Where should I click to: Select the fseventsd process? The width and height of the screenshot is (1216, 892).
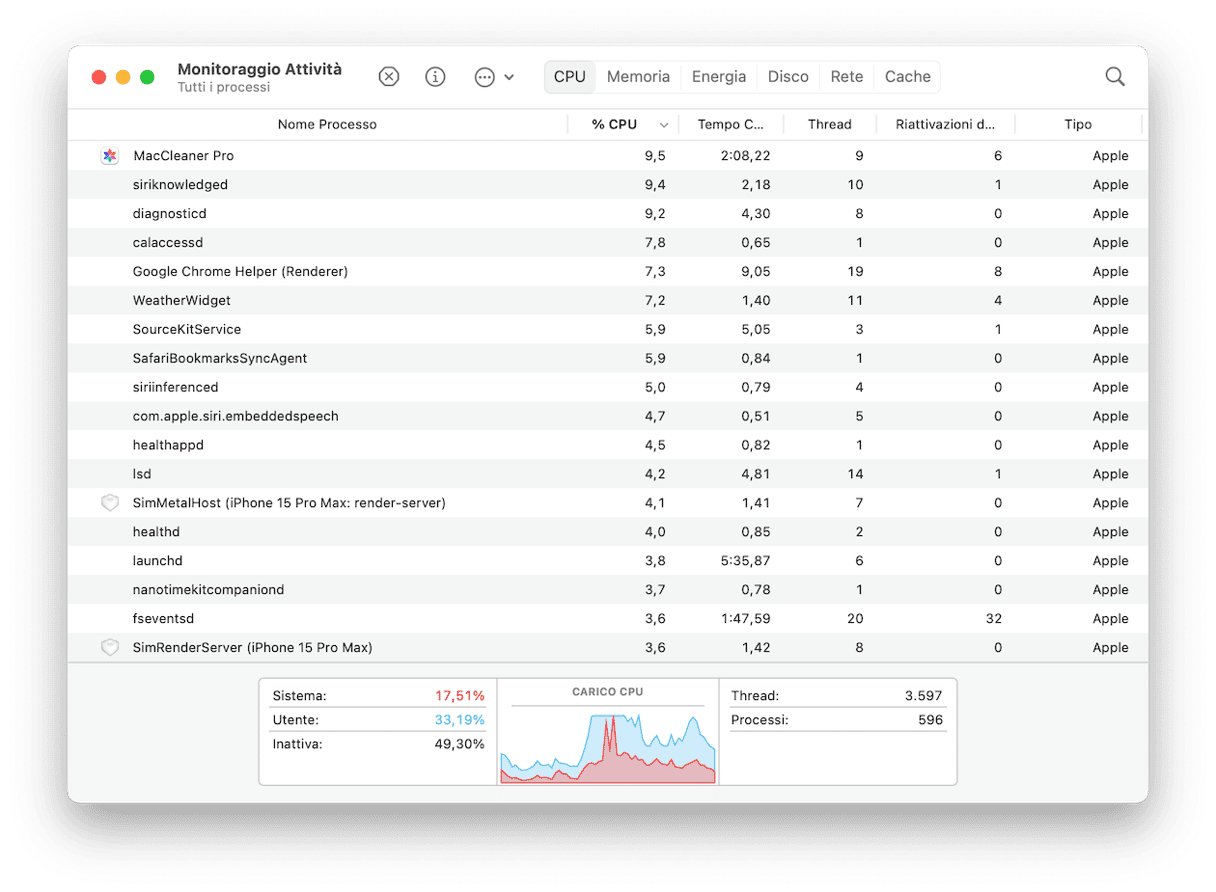point(608,619)
